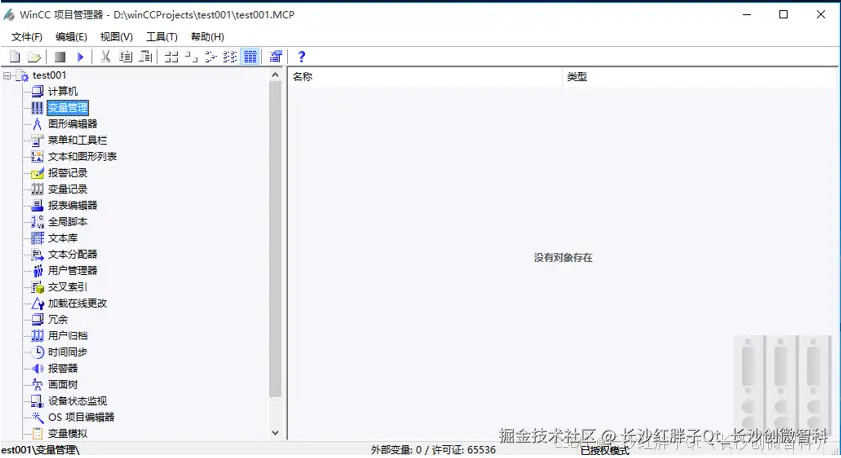Click the New project toolbar icon
The image size is (841, 458).
point(15,56)
